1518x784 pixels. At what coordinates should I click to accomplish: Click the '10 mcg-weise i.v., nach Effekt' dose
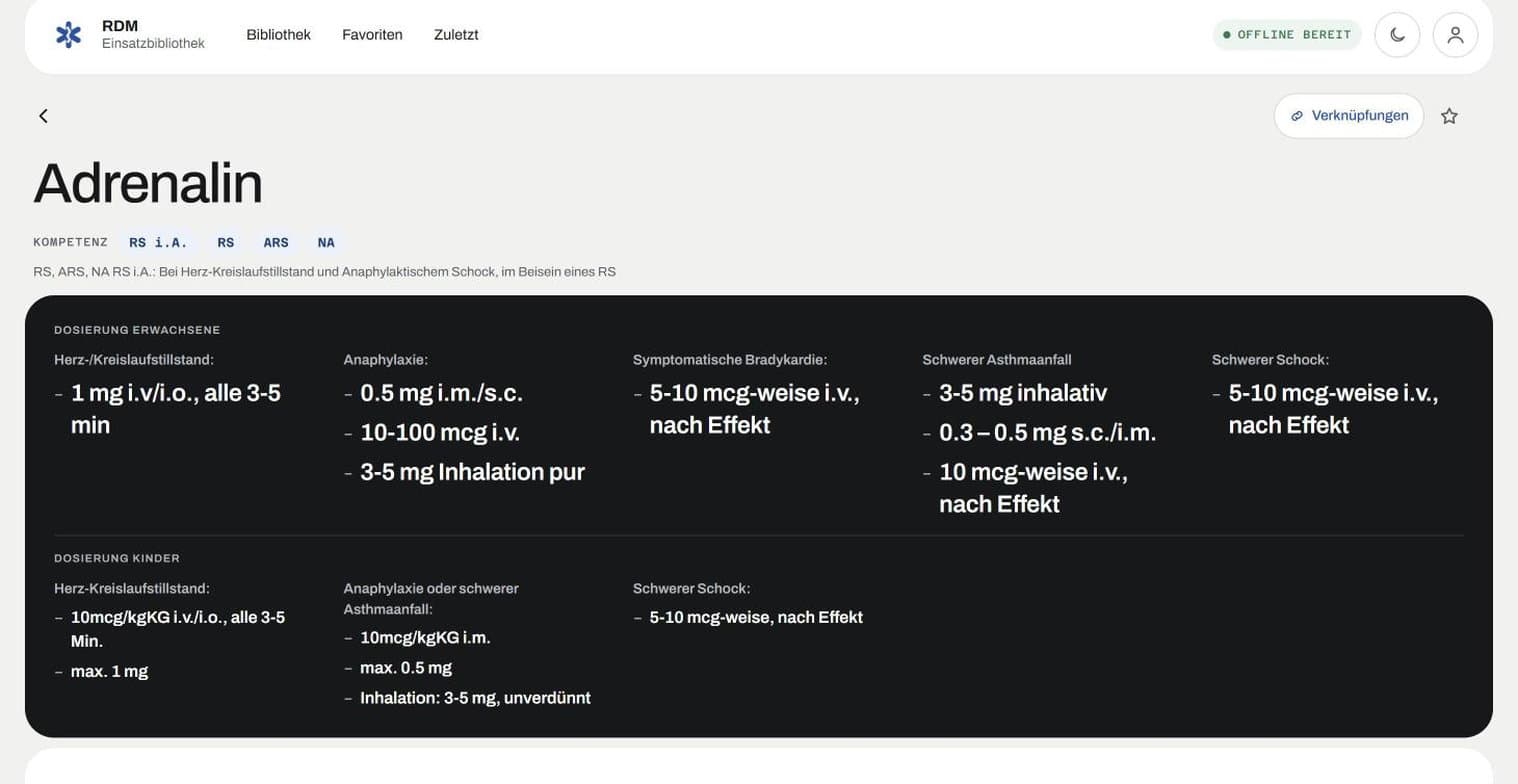(1034, 488)
